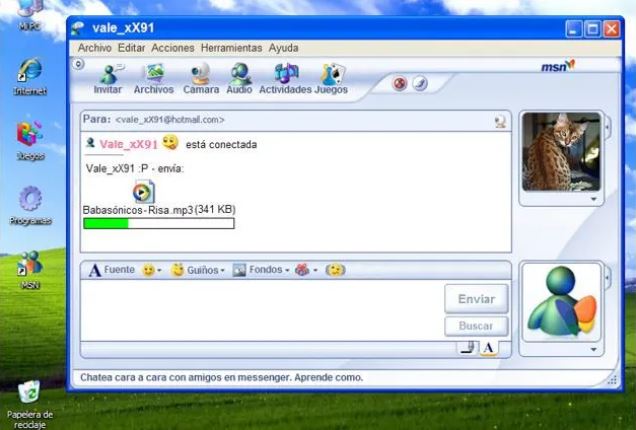Start the Camara webcam feature
This screenshot has height=430, width=636.
tap(201, 79)
